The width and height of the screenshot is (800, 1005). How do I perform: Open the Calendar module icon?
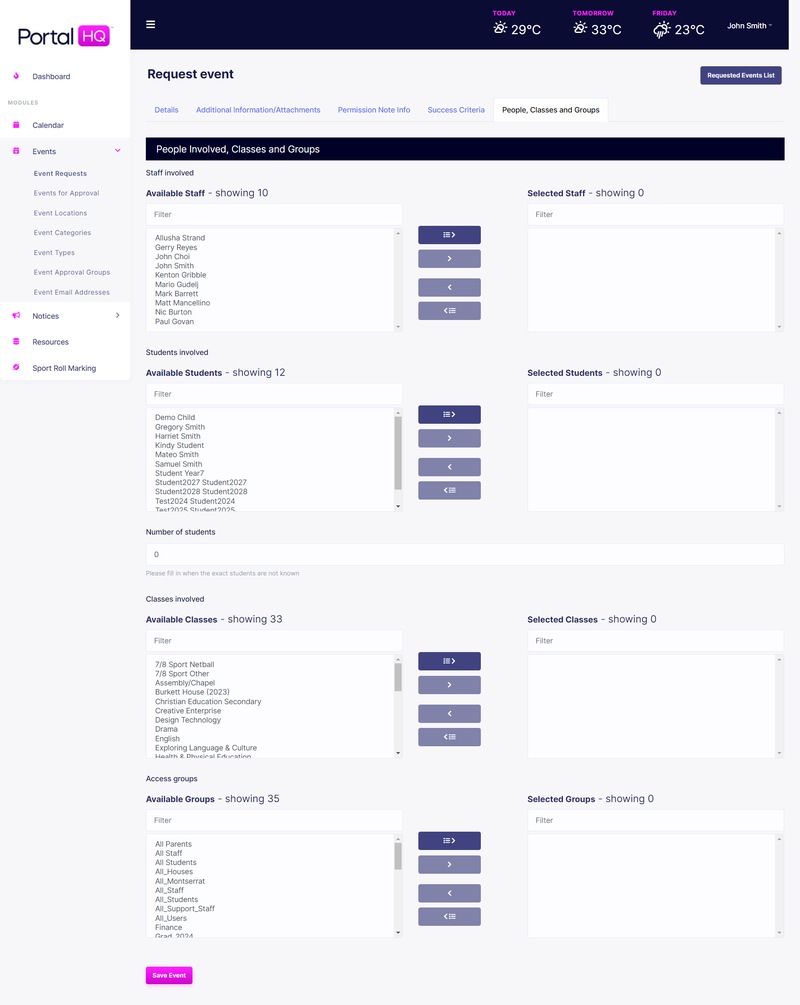pos(14,124)
